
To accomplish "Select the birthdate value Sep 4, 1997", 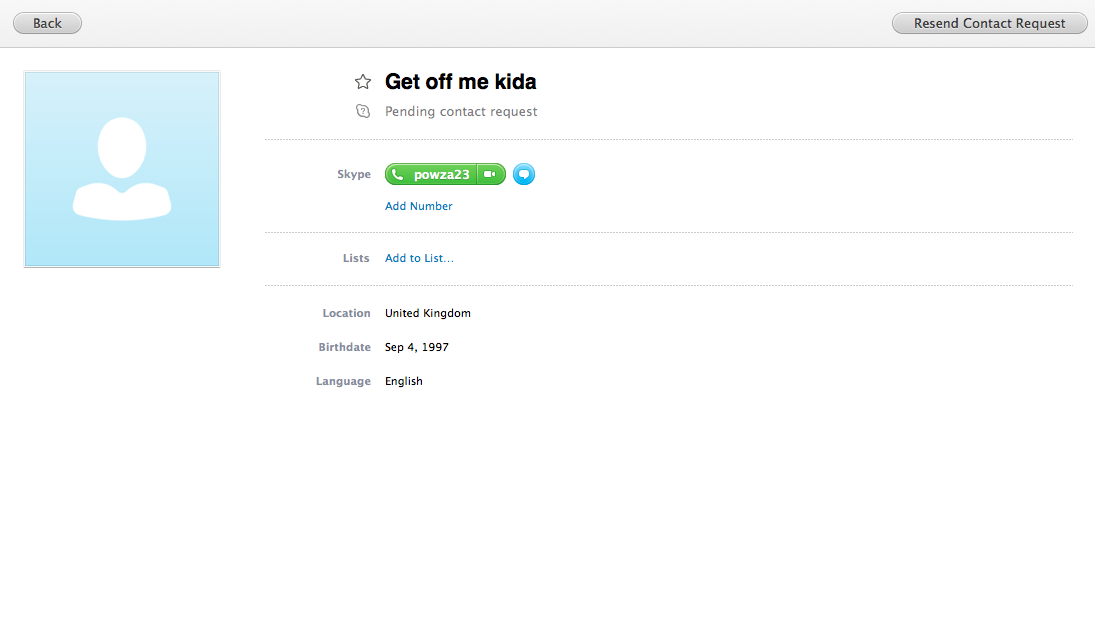I will (x=416, y=347).
